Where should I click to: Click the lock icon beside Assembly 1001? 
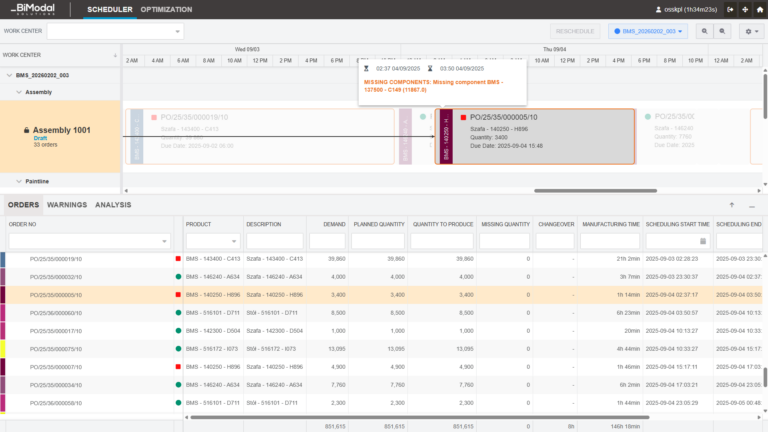[26, 130]
